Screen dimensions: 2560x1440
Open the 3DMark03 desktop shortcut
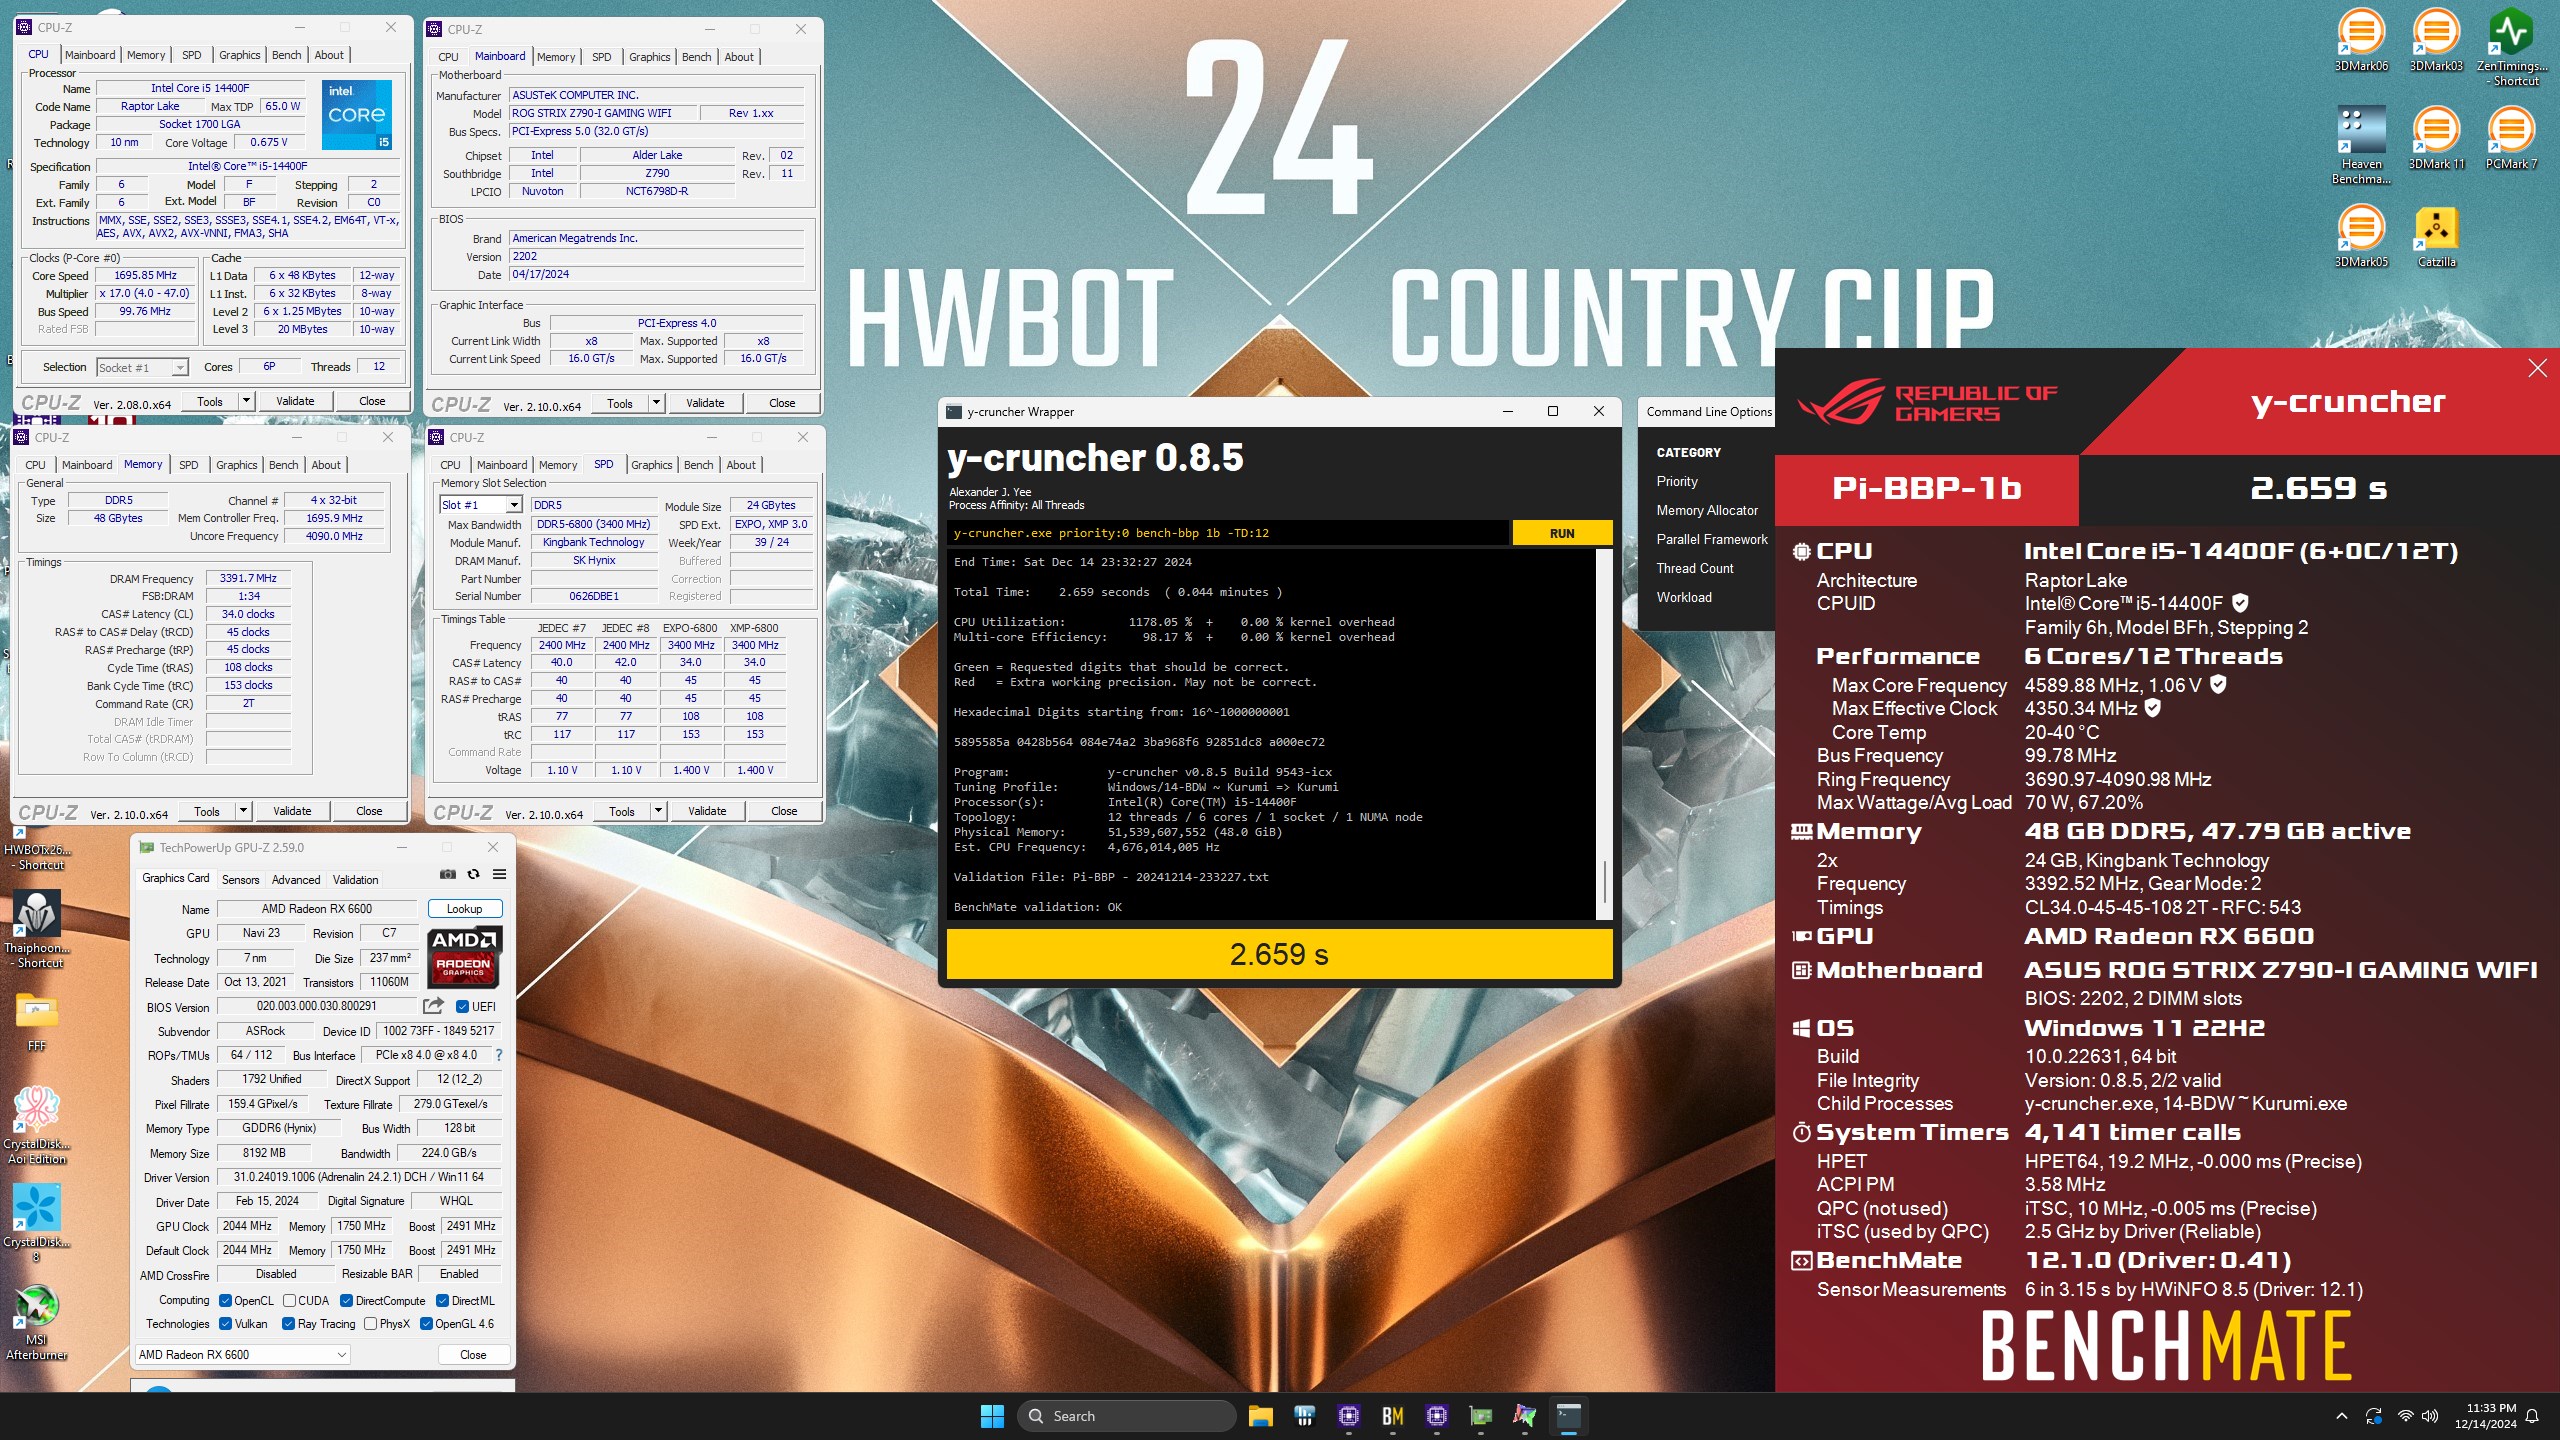pyautogui.click(x=2436, y=40)
